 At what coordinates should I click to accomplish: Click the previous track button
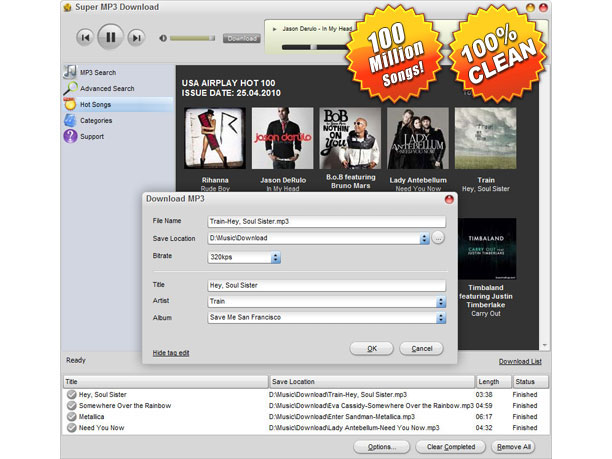point(85,38)
